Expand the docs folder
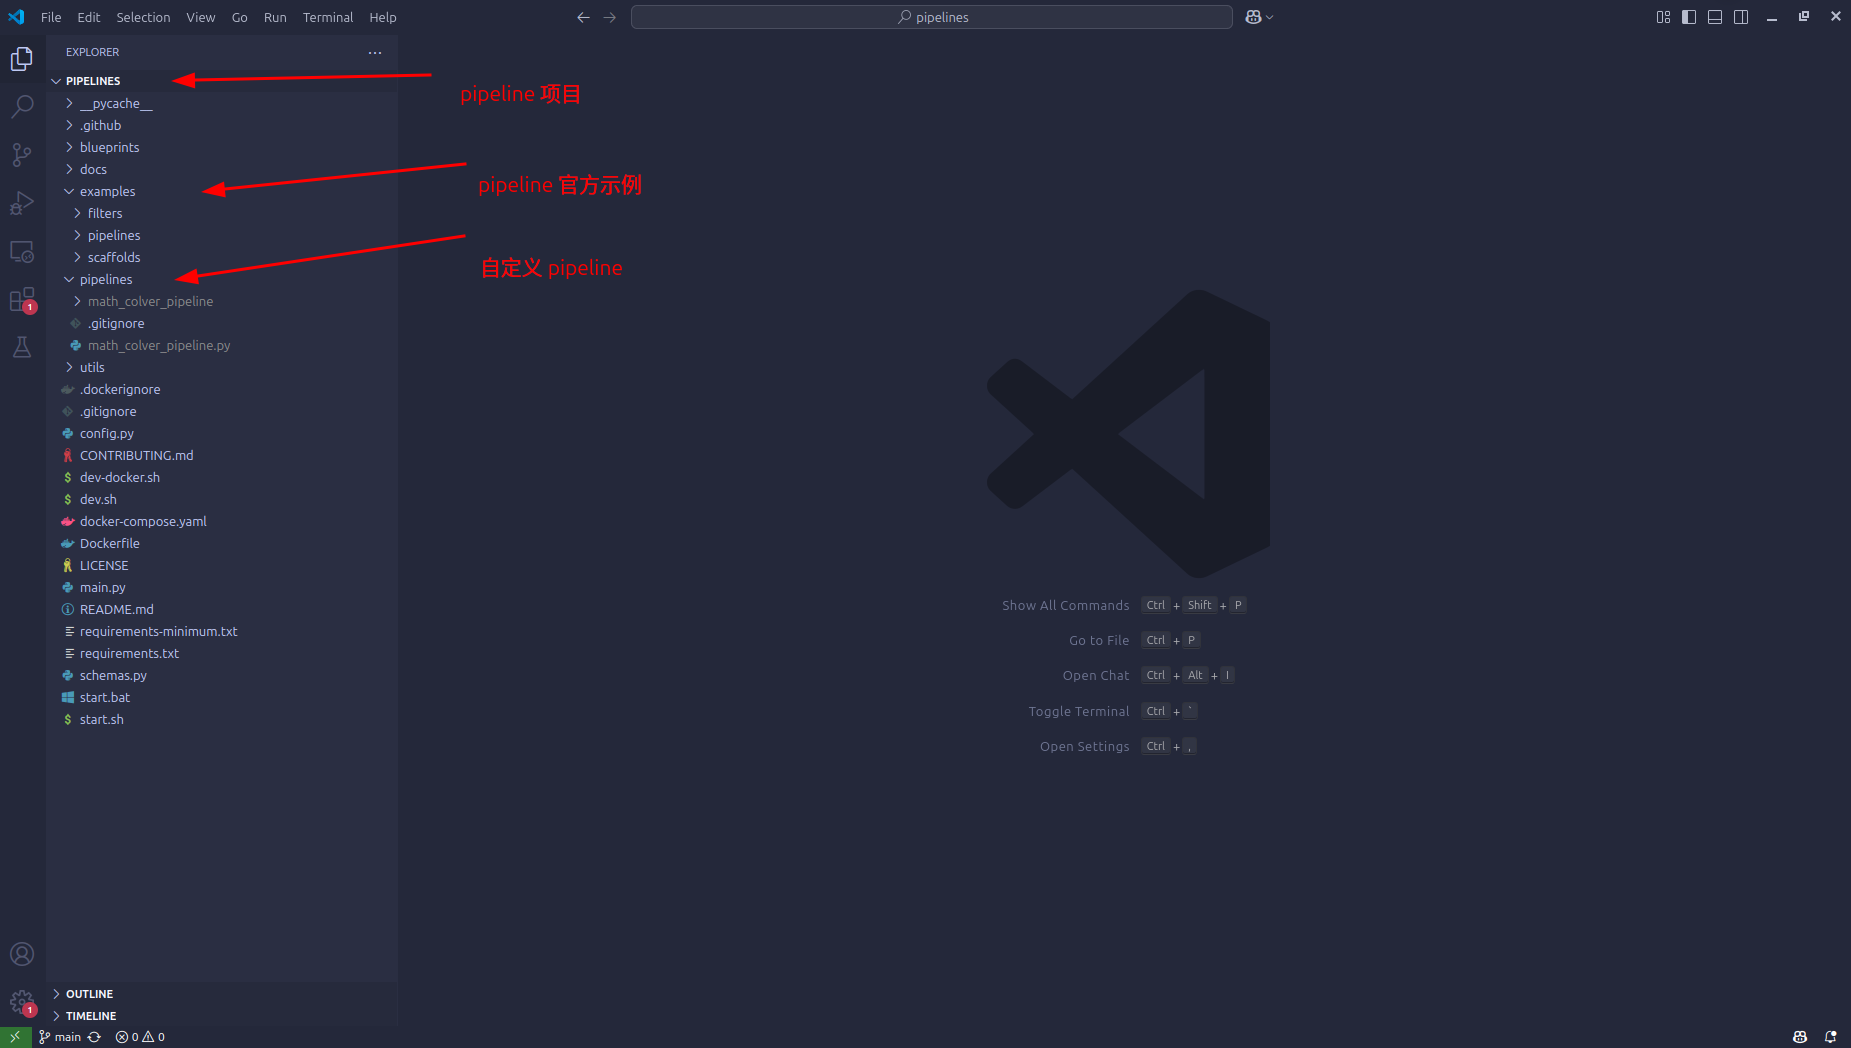Screen dimensions: 1851x1048 click(x=222, y=169)
